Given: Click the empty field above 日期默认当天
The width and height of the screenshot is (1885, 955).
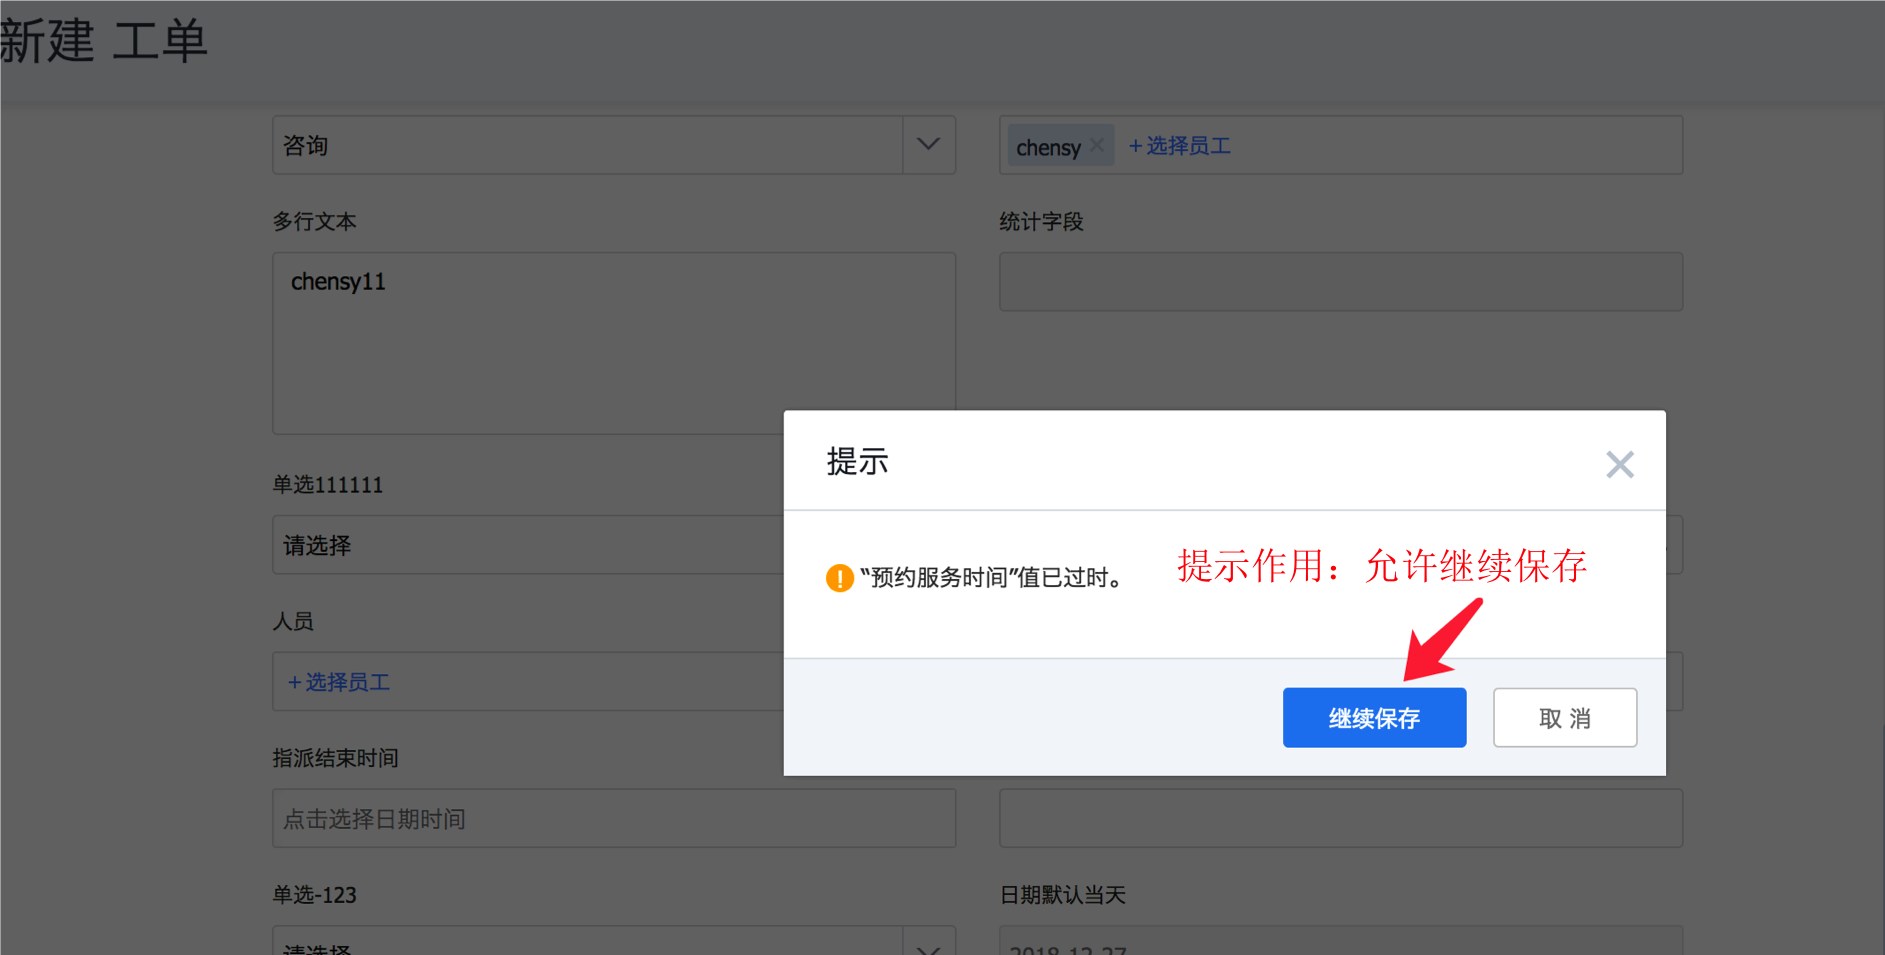Looking at the screenshot, I should pyautogui.click(x=1341, y=818).
